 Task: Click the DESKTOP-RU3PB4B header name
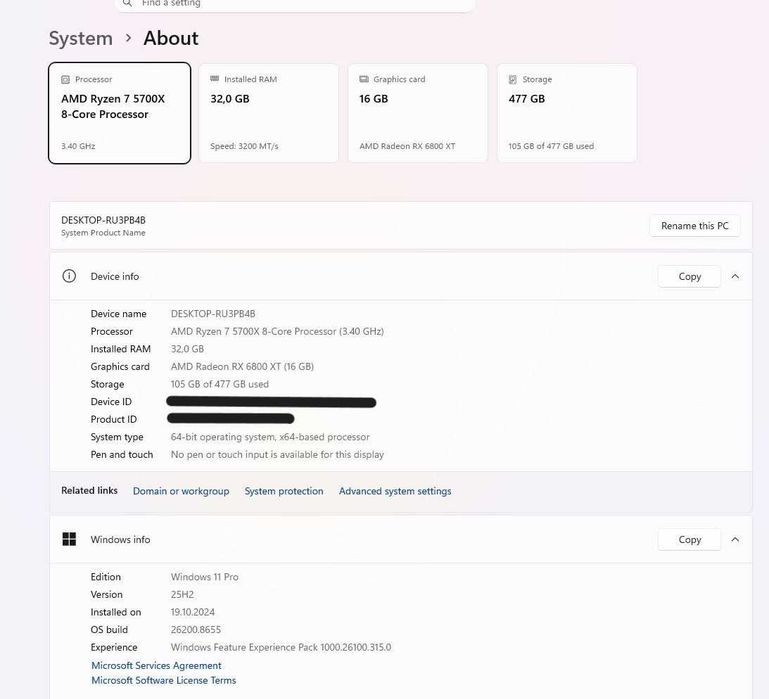103,220
